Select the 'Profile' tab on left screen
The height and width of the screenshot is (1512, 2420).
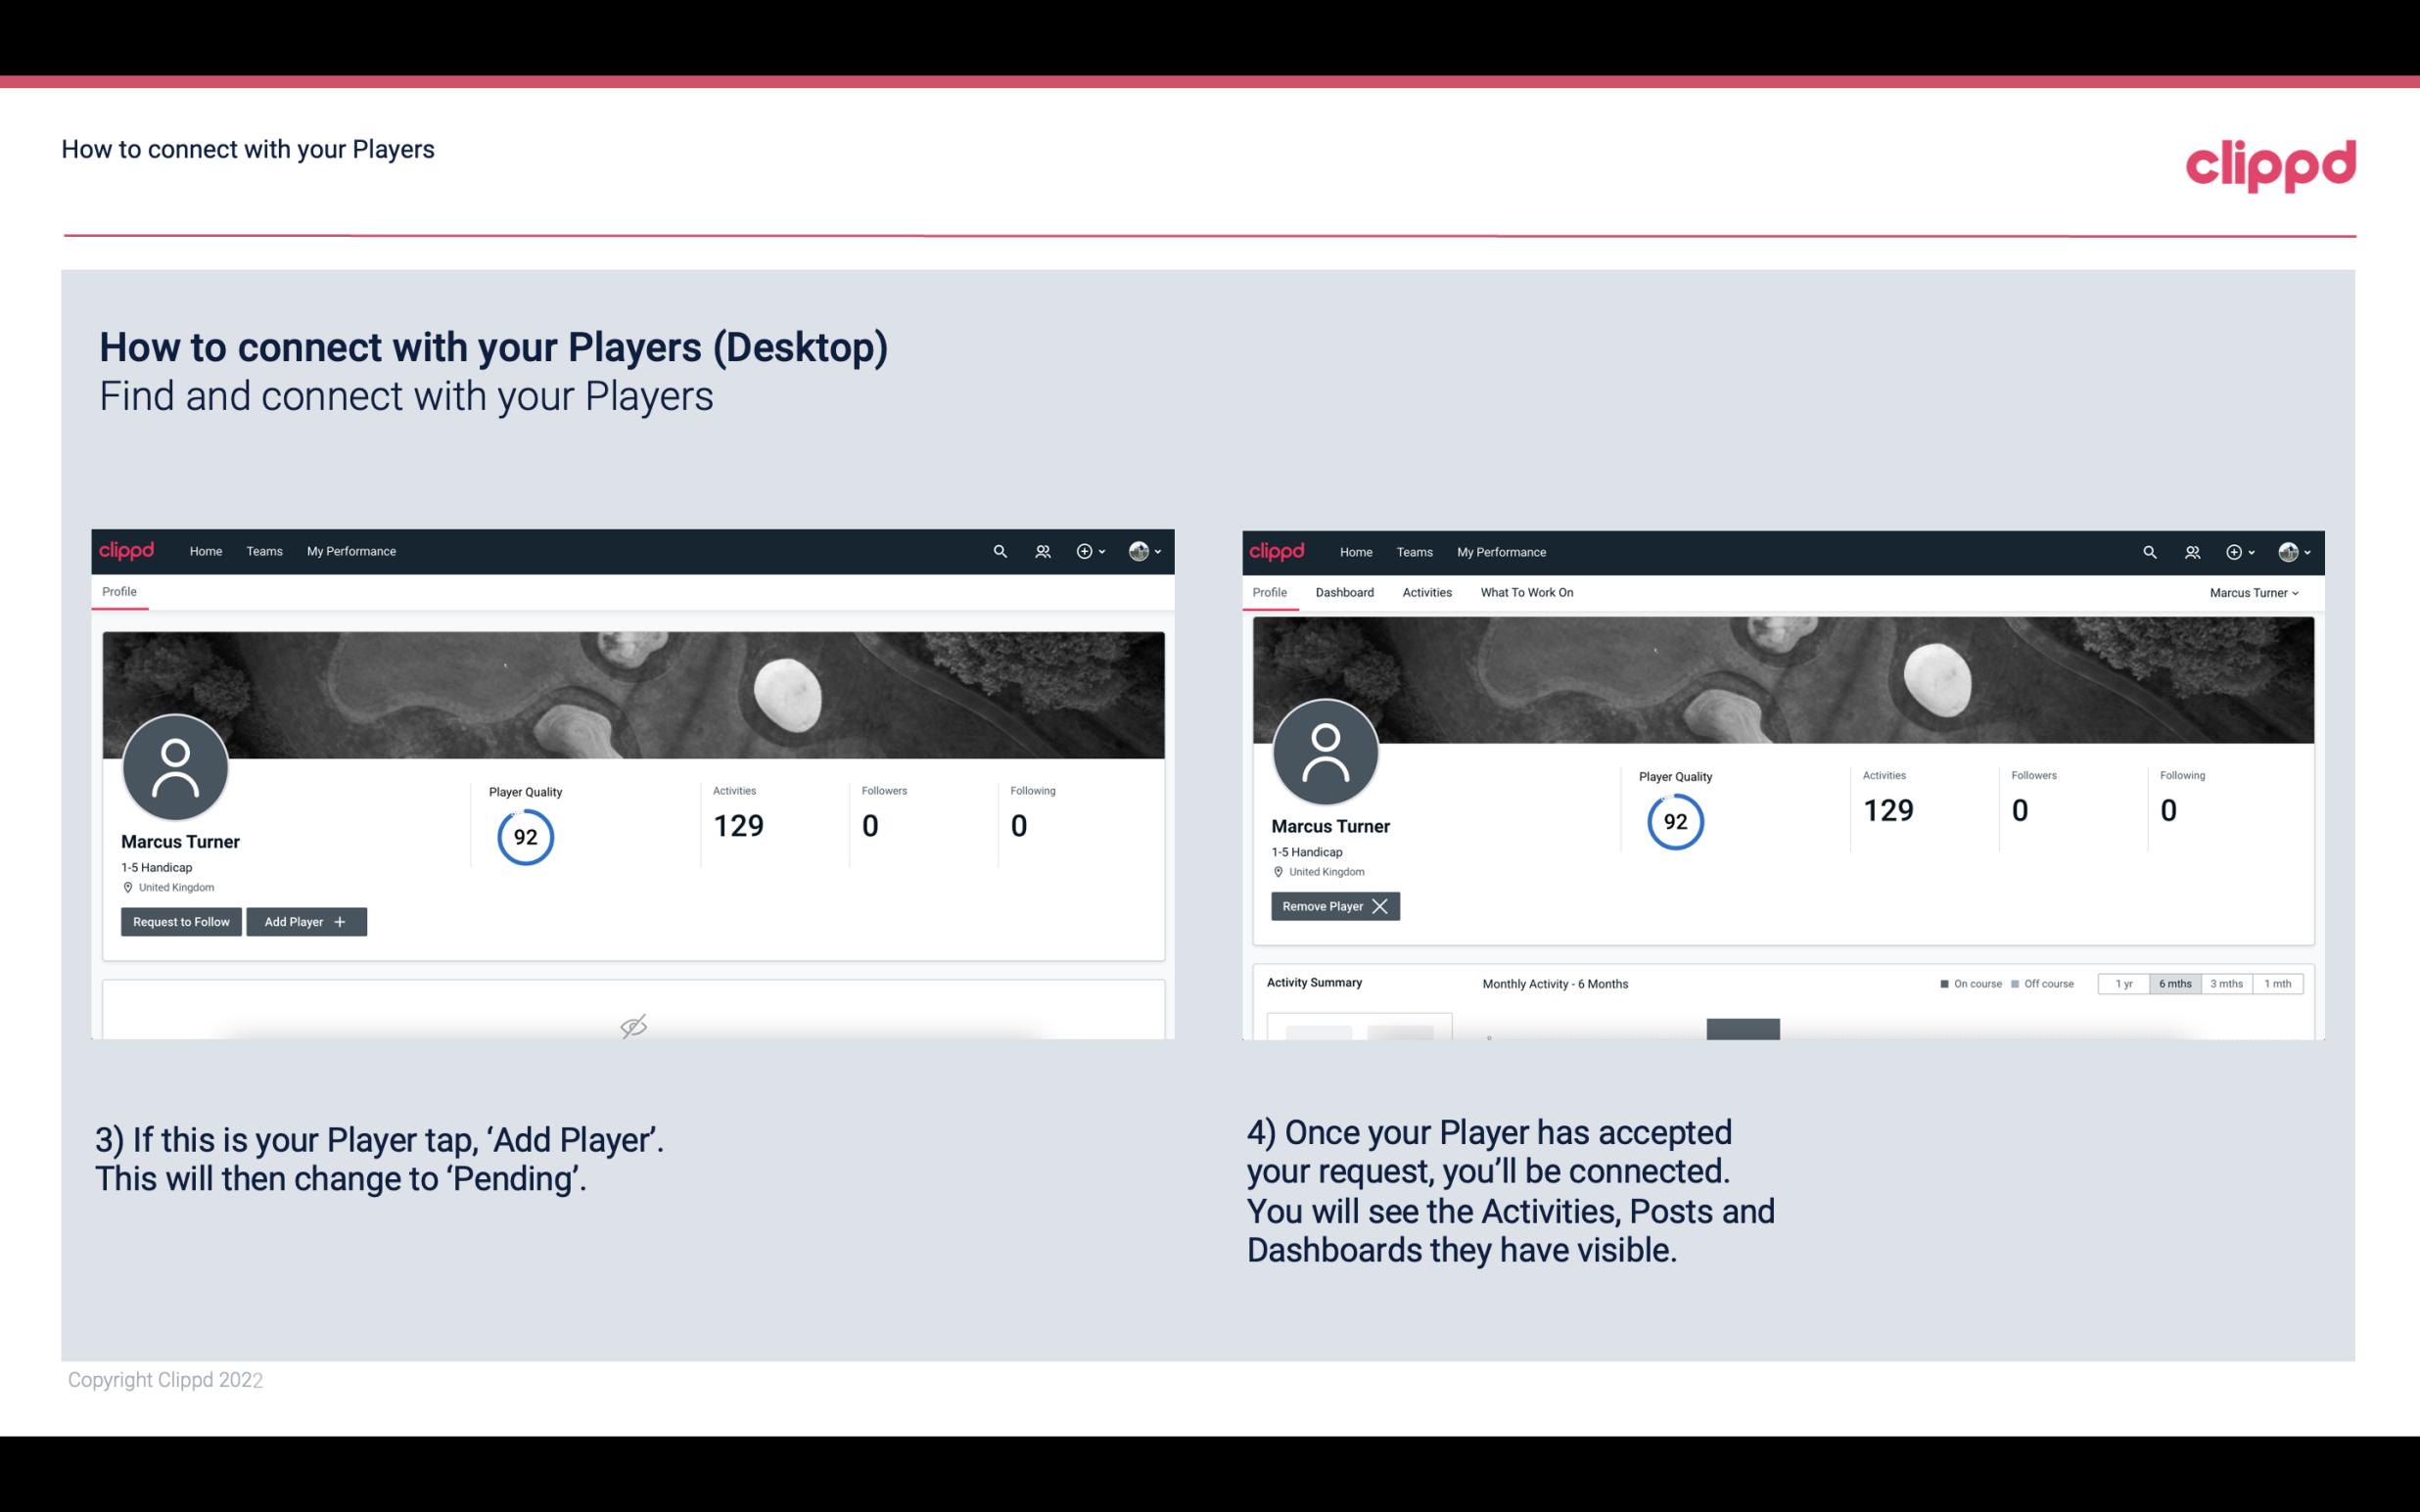(118, 592)
